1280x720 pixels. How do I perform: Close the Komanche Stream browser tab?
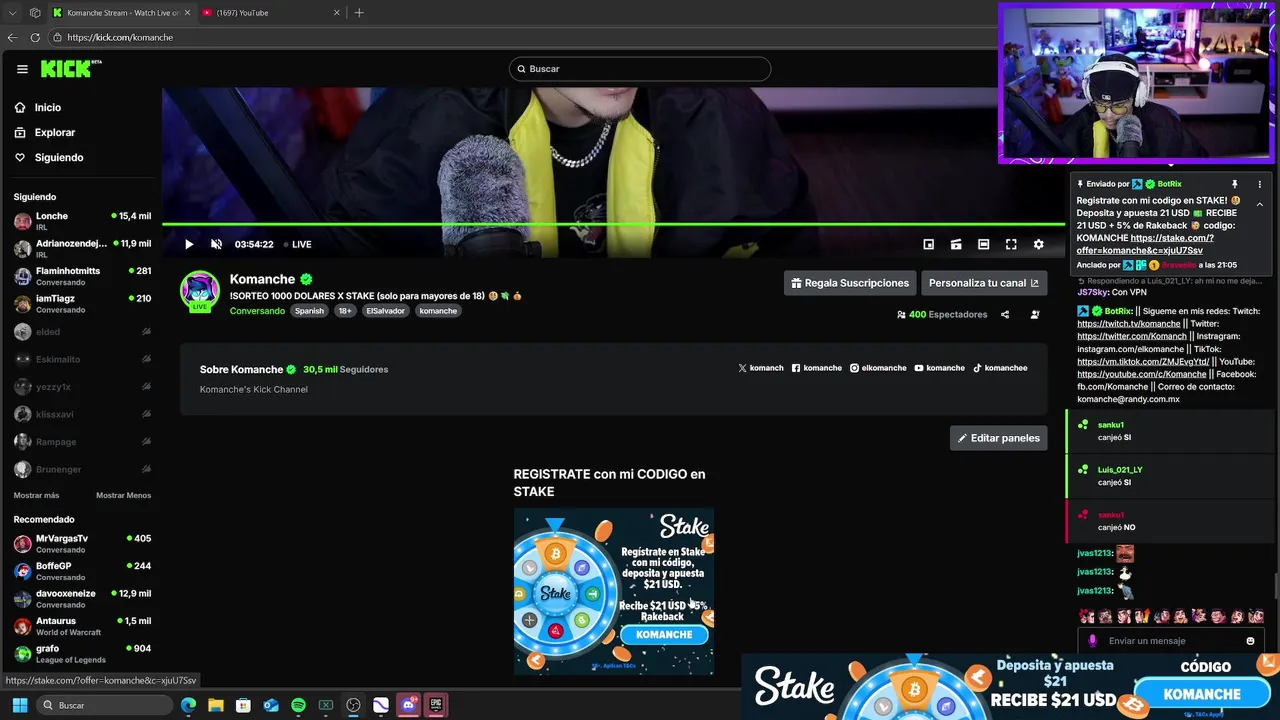[187, 13]
